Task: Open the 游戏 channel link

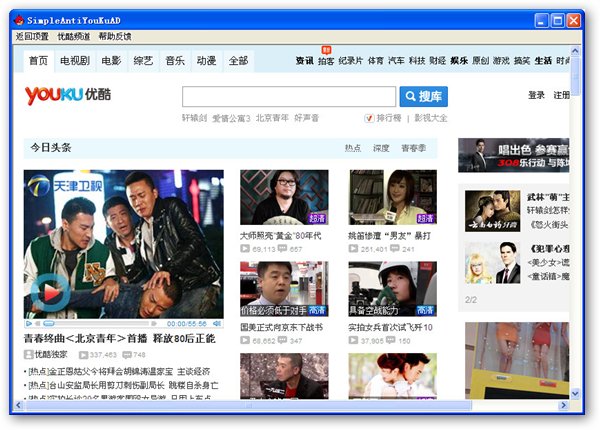Action: 501,60
